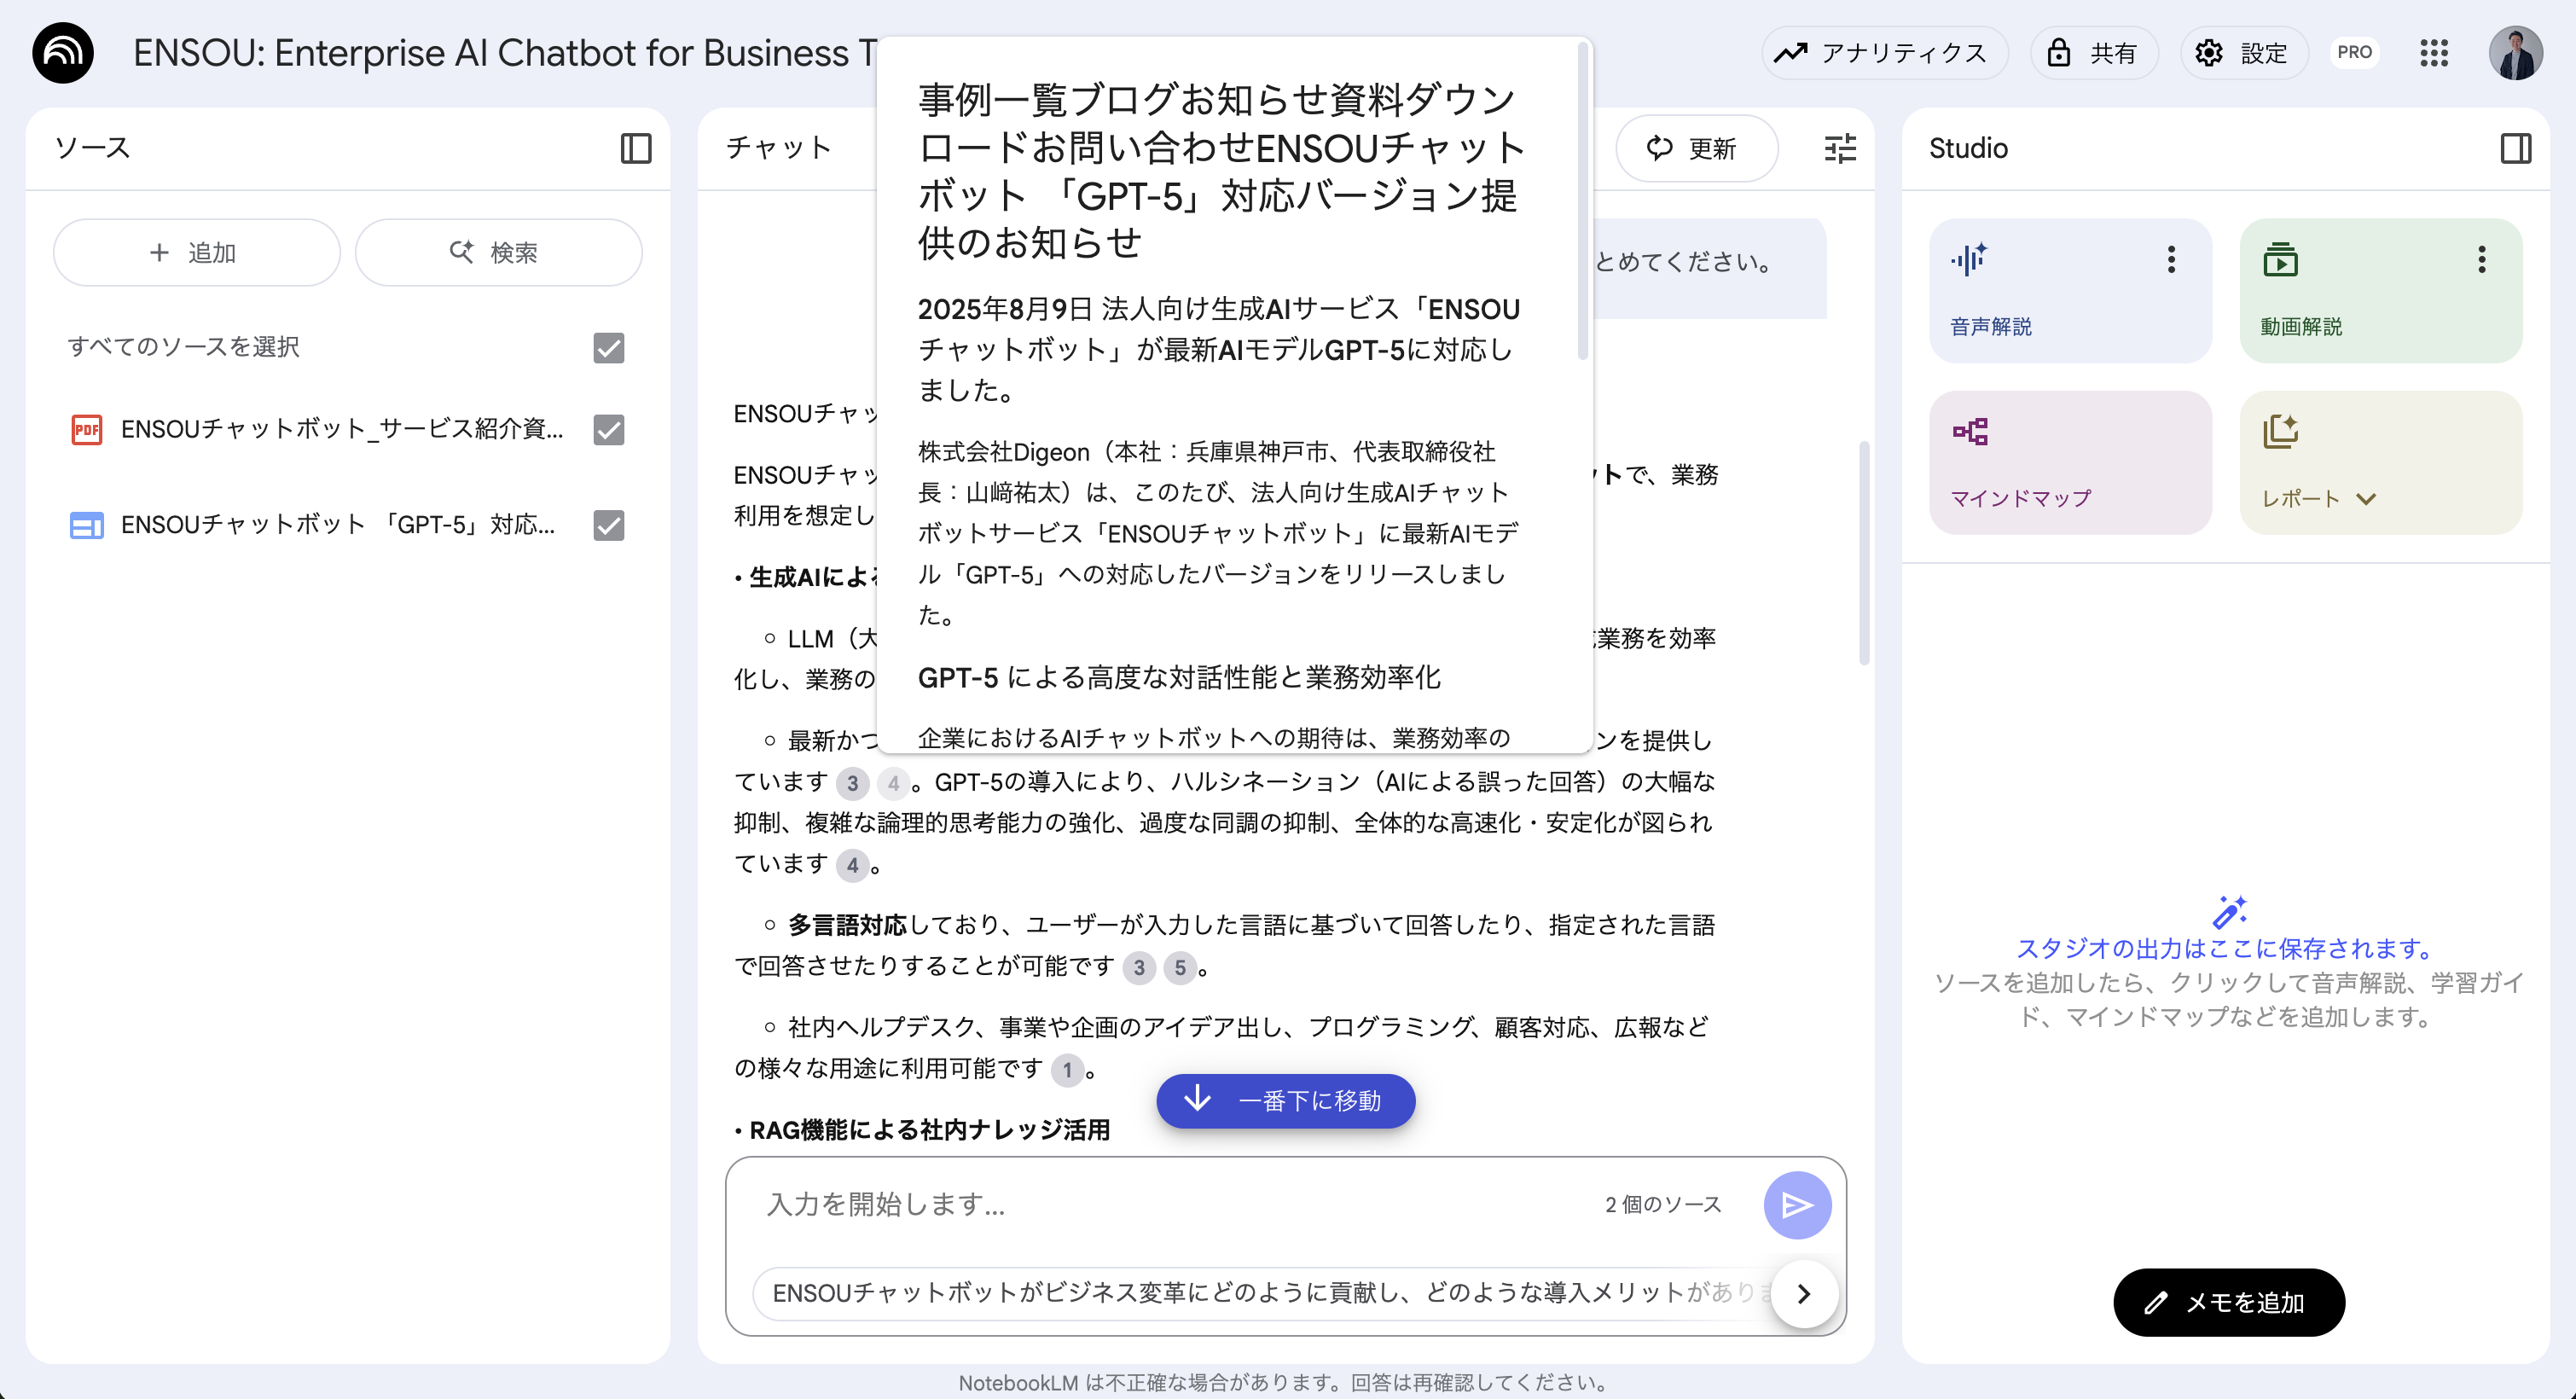Open source ENSOUチャットボット「GPT-5」対応
Viewport: 2576px width, 1399px height.
click(x=338, y=526)
